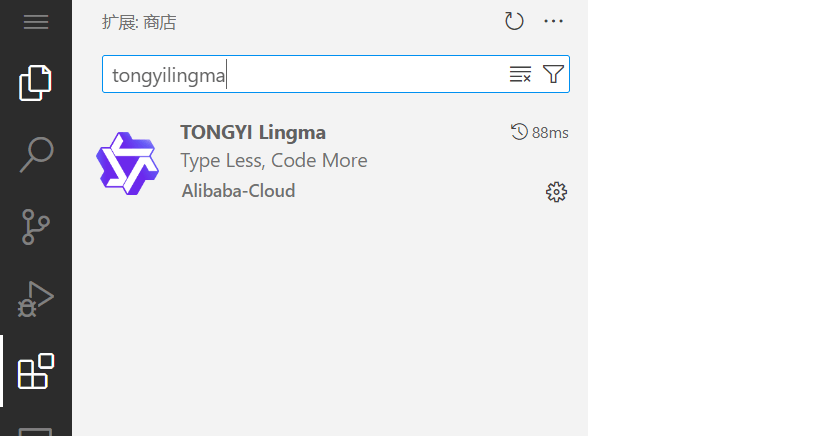The height and width of the screenshot is (436, 814).
Task: Click the 扩展: 商店 panel title
Action: [x=139, y=22]
